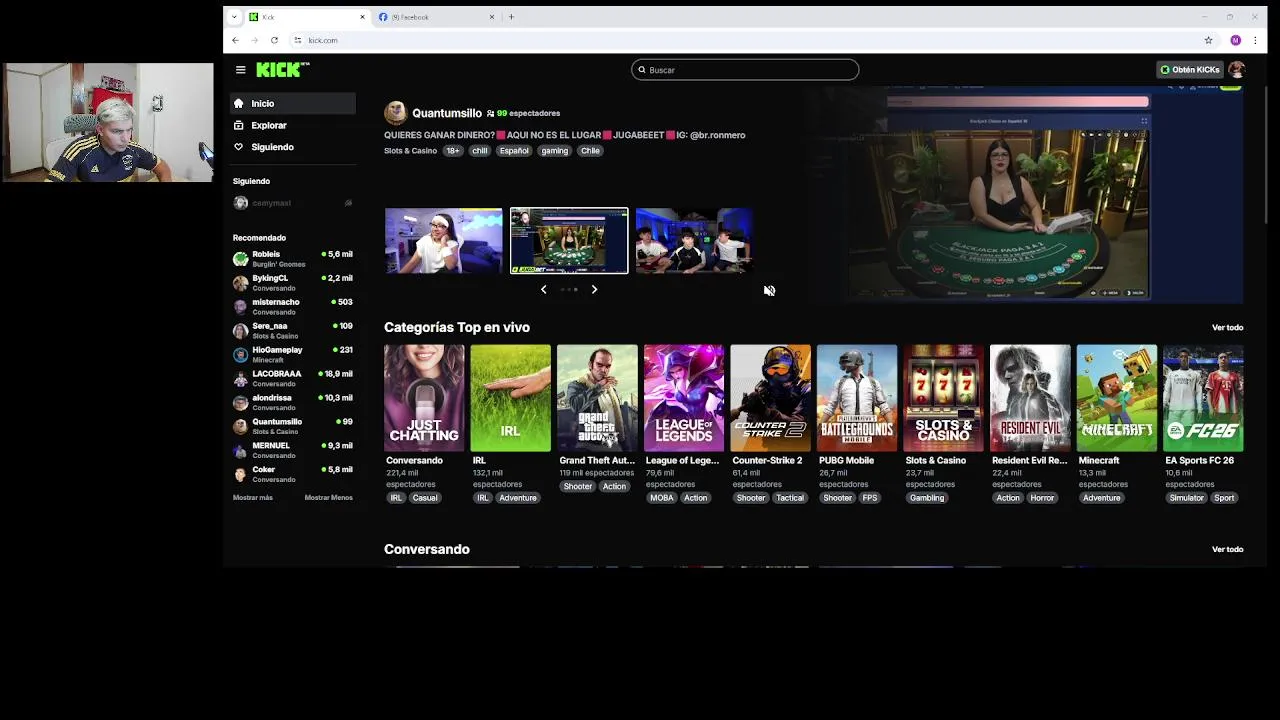Open Siguiendo in the sidebar
This screenshot has height=720, width=1280.
[x=292, y=147]
